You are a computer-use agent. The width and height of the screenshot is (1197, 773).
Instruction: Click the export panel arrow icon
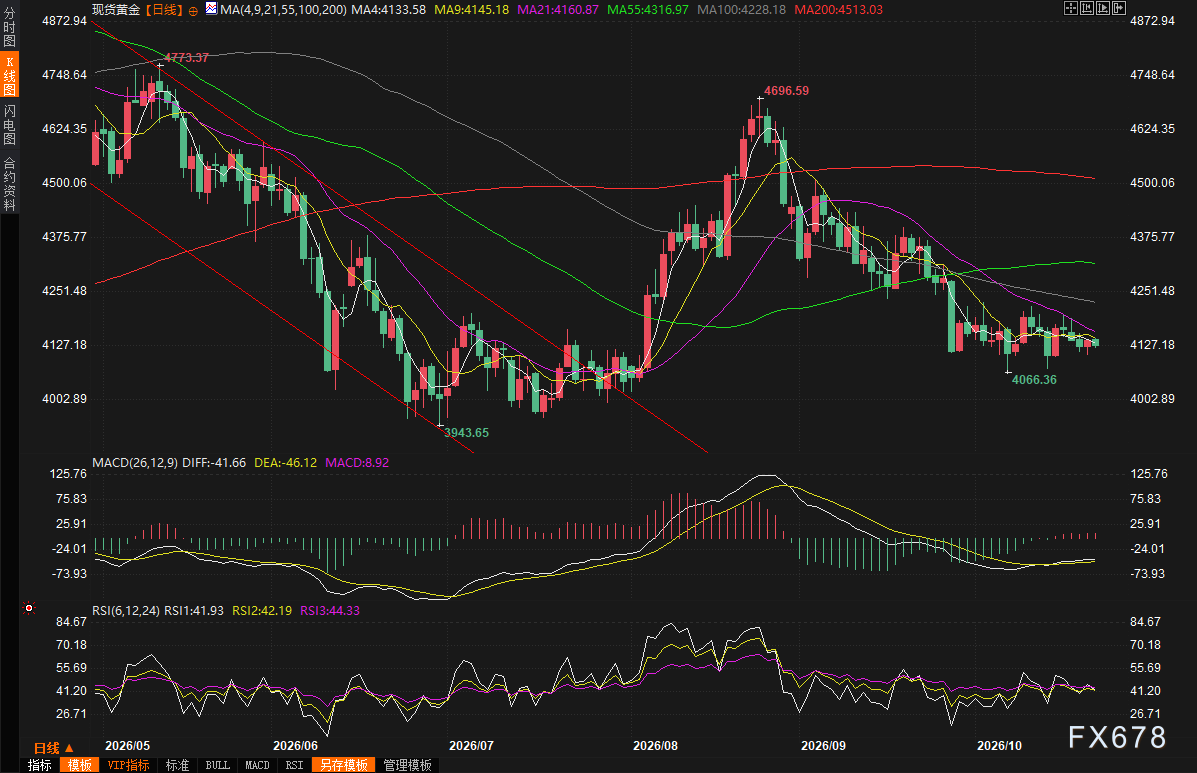coord(1119,8)
